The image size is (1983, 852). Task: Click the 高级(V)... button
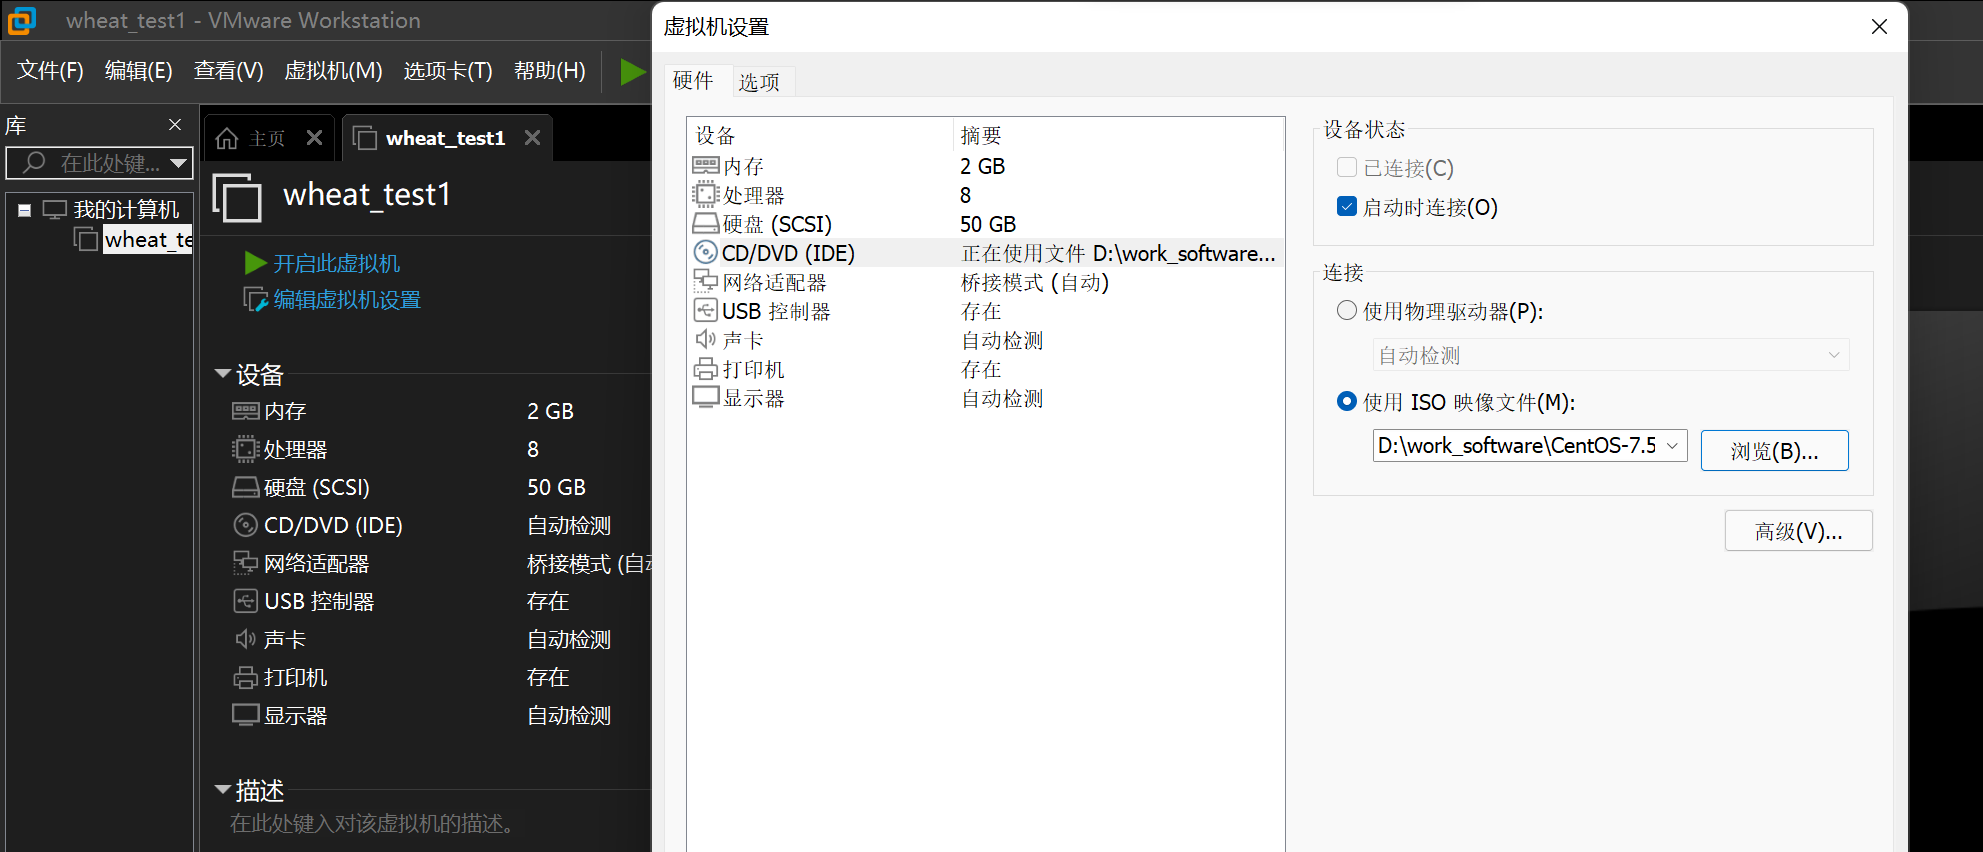click(1799, 531)
